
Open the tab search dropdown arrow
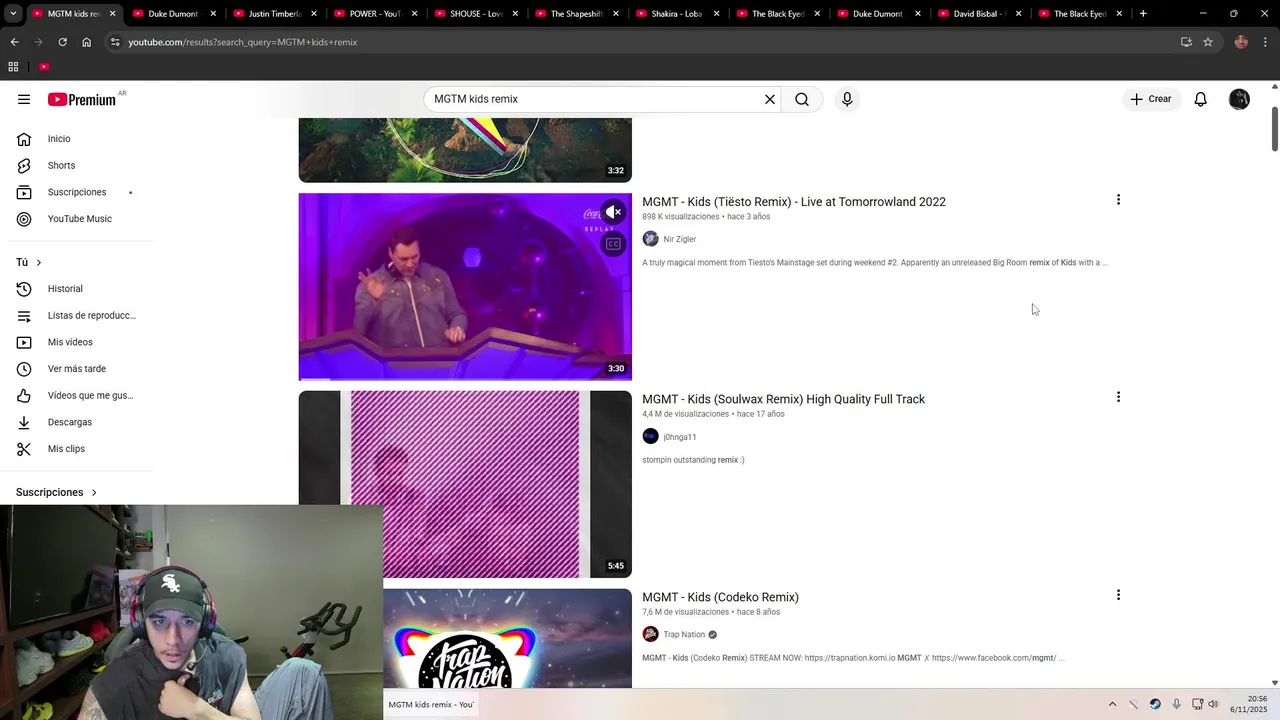[13, 14]
